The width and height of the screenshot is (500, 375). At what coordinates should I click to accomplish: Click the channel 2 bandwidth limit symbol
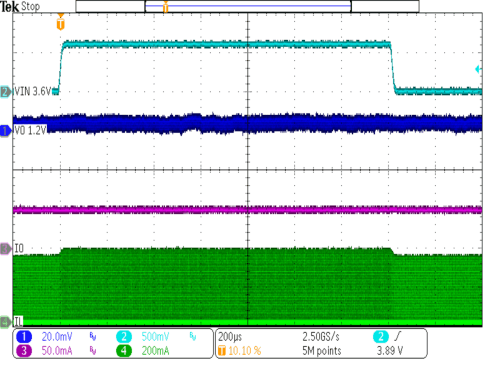click(x=193, y=337)
